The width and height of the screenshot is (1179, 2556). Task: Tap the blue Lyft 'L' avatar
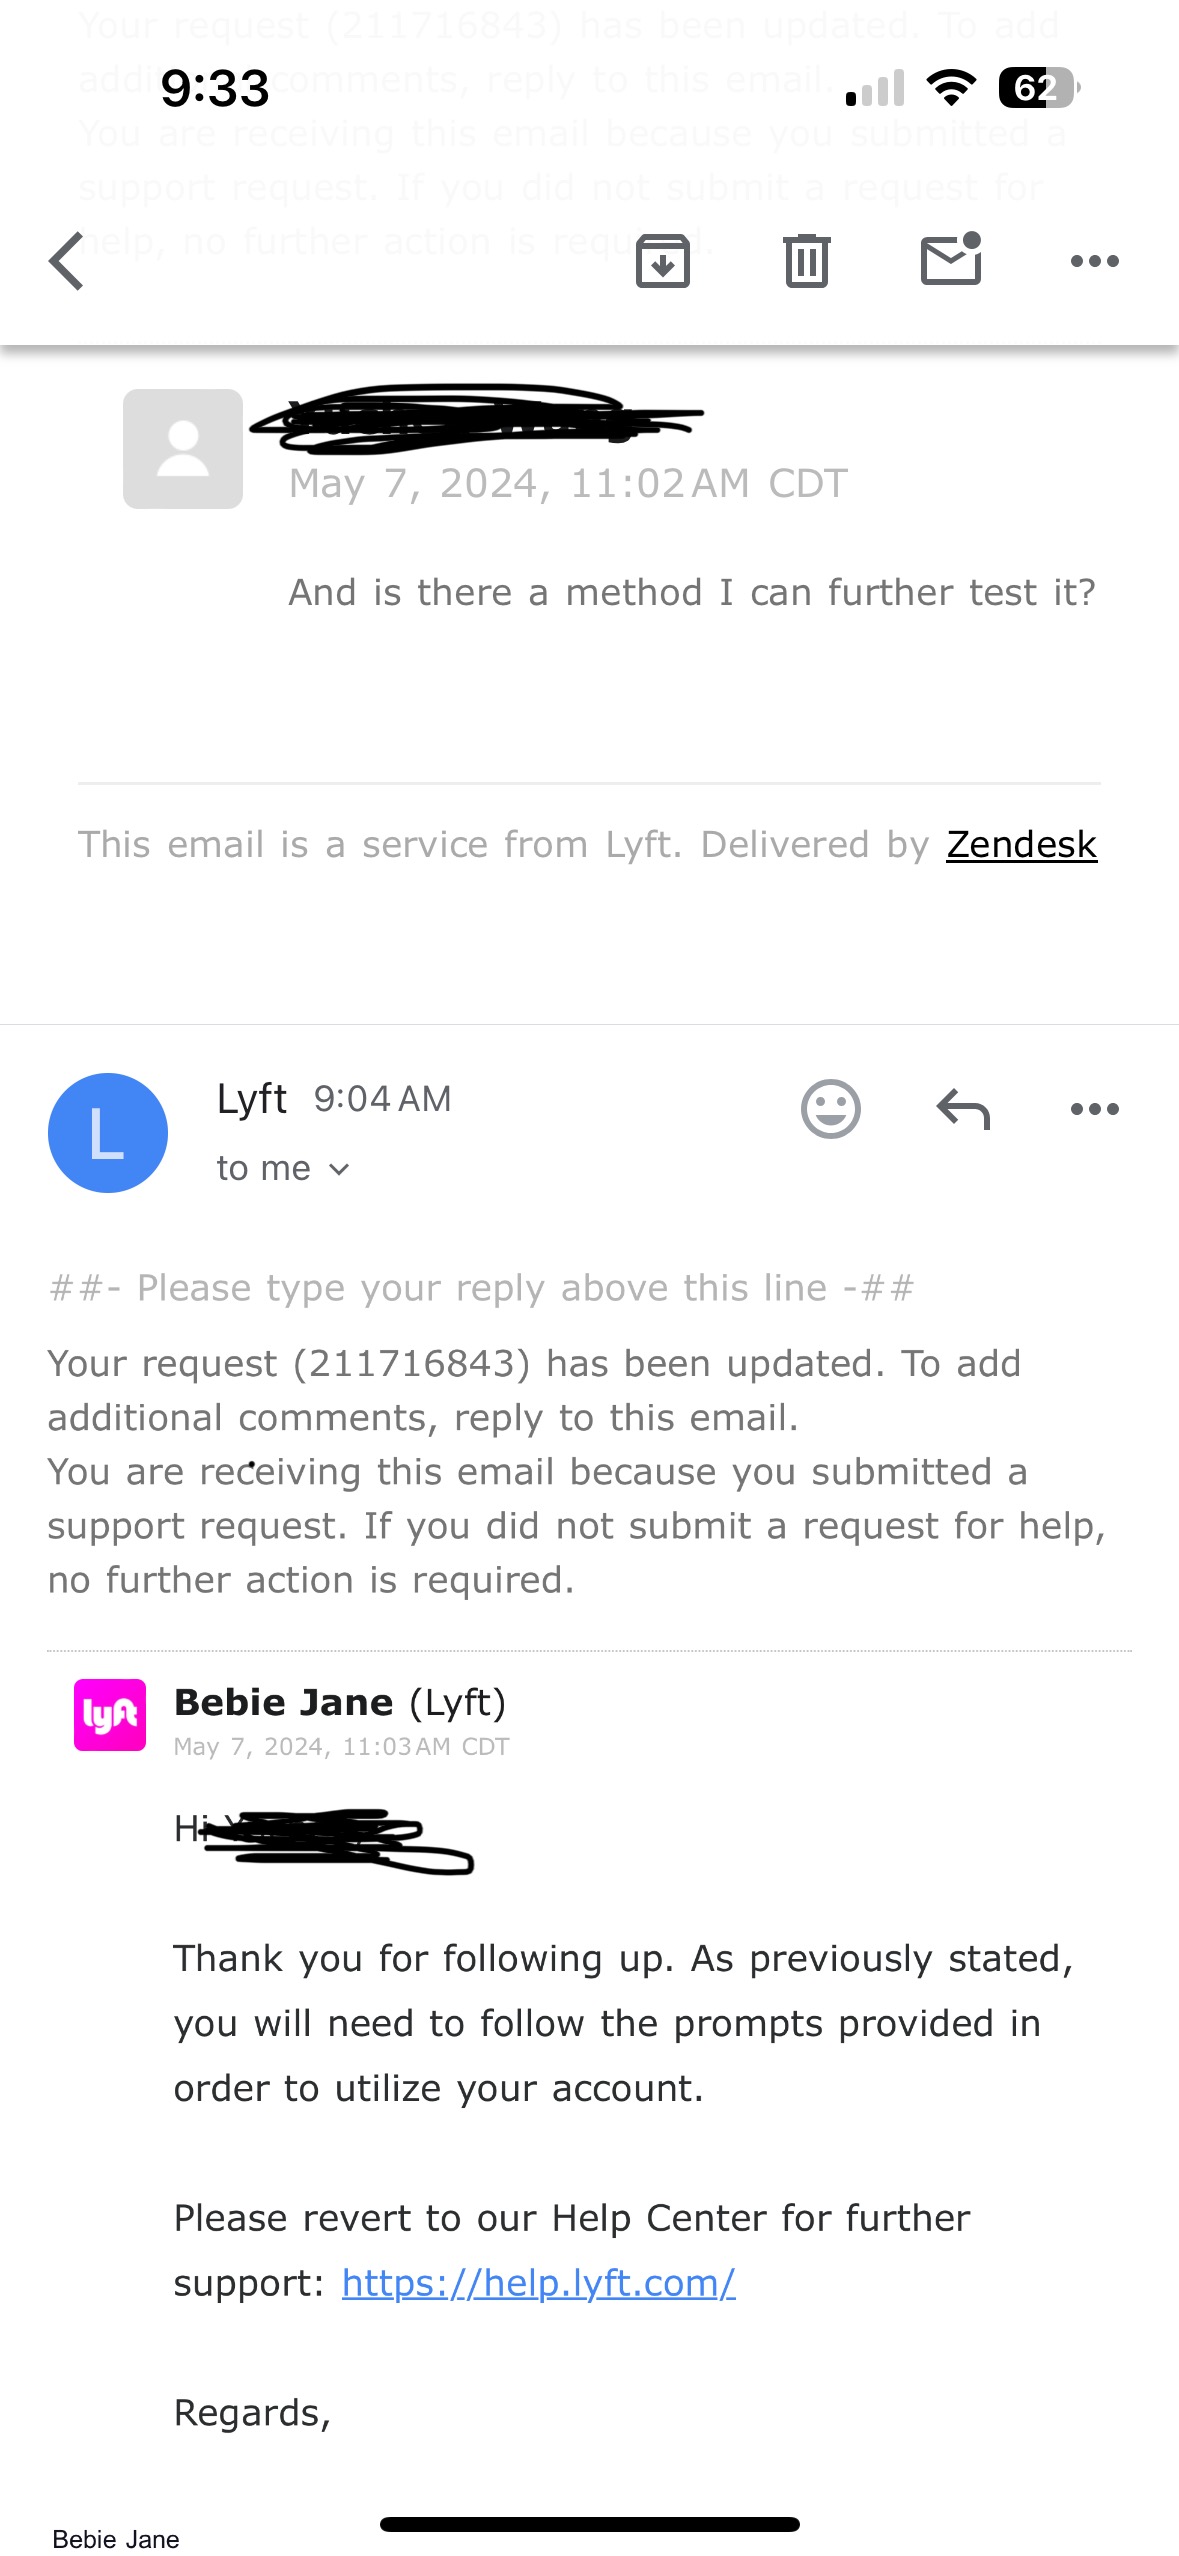[107, 1132]
